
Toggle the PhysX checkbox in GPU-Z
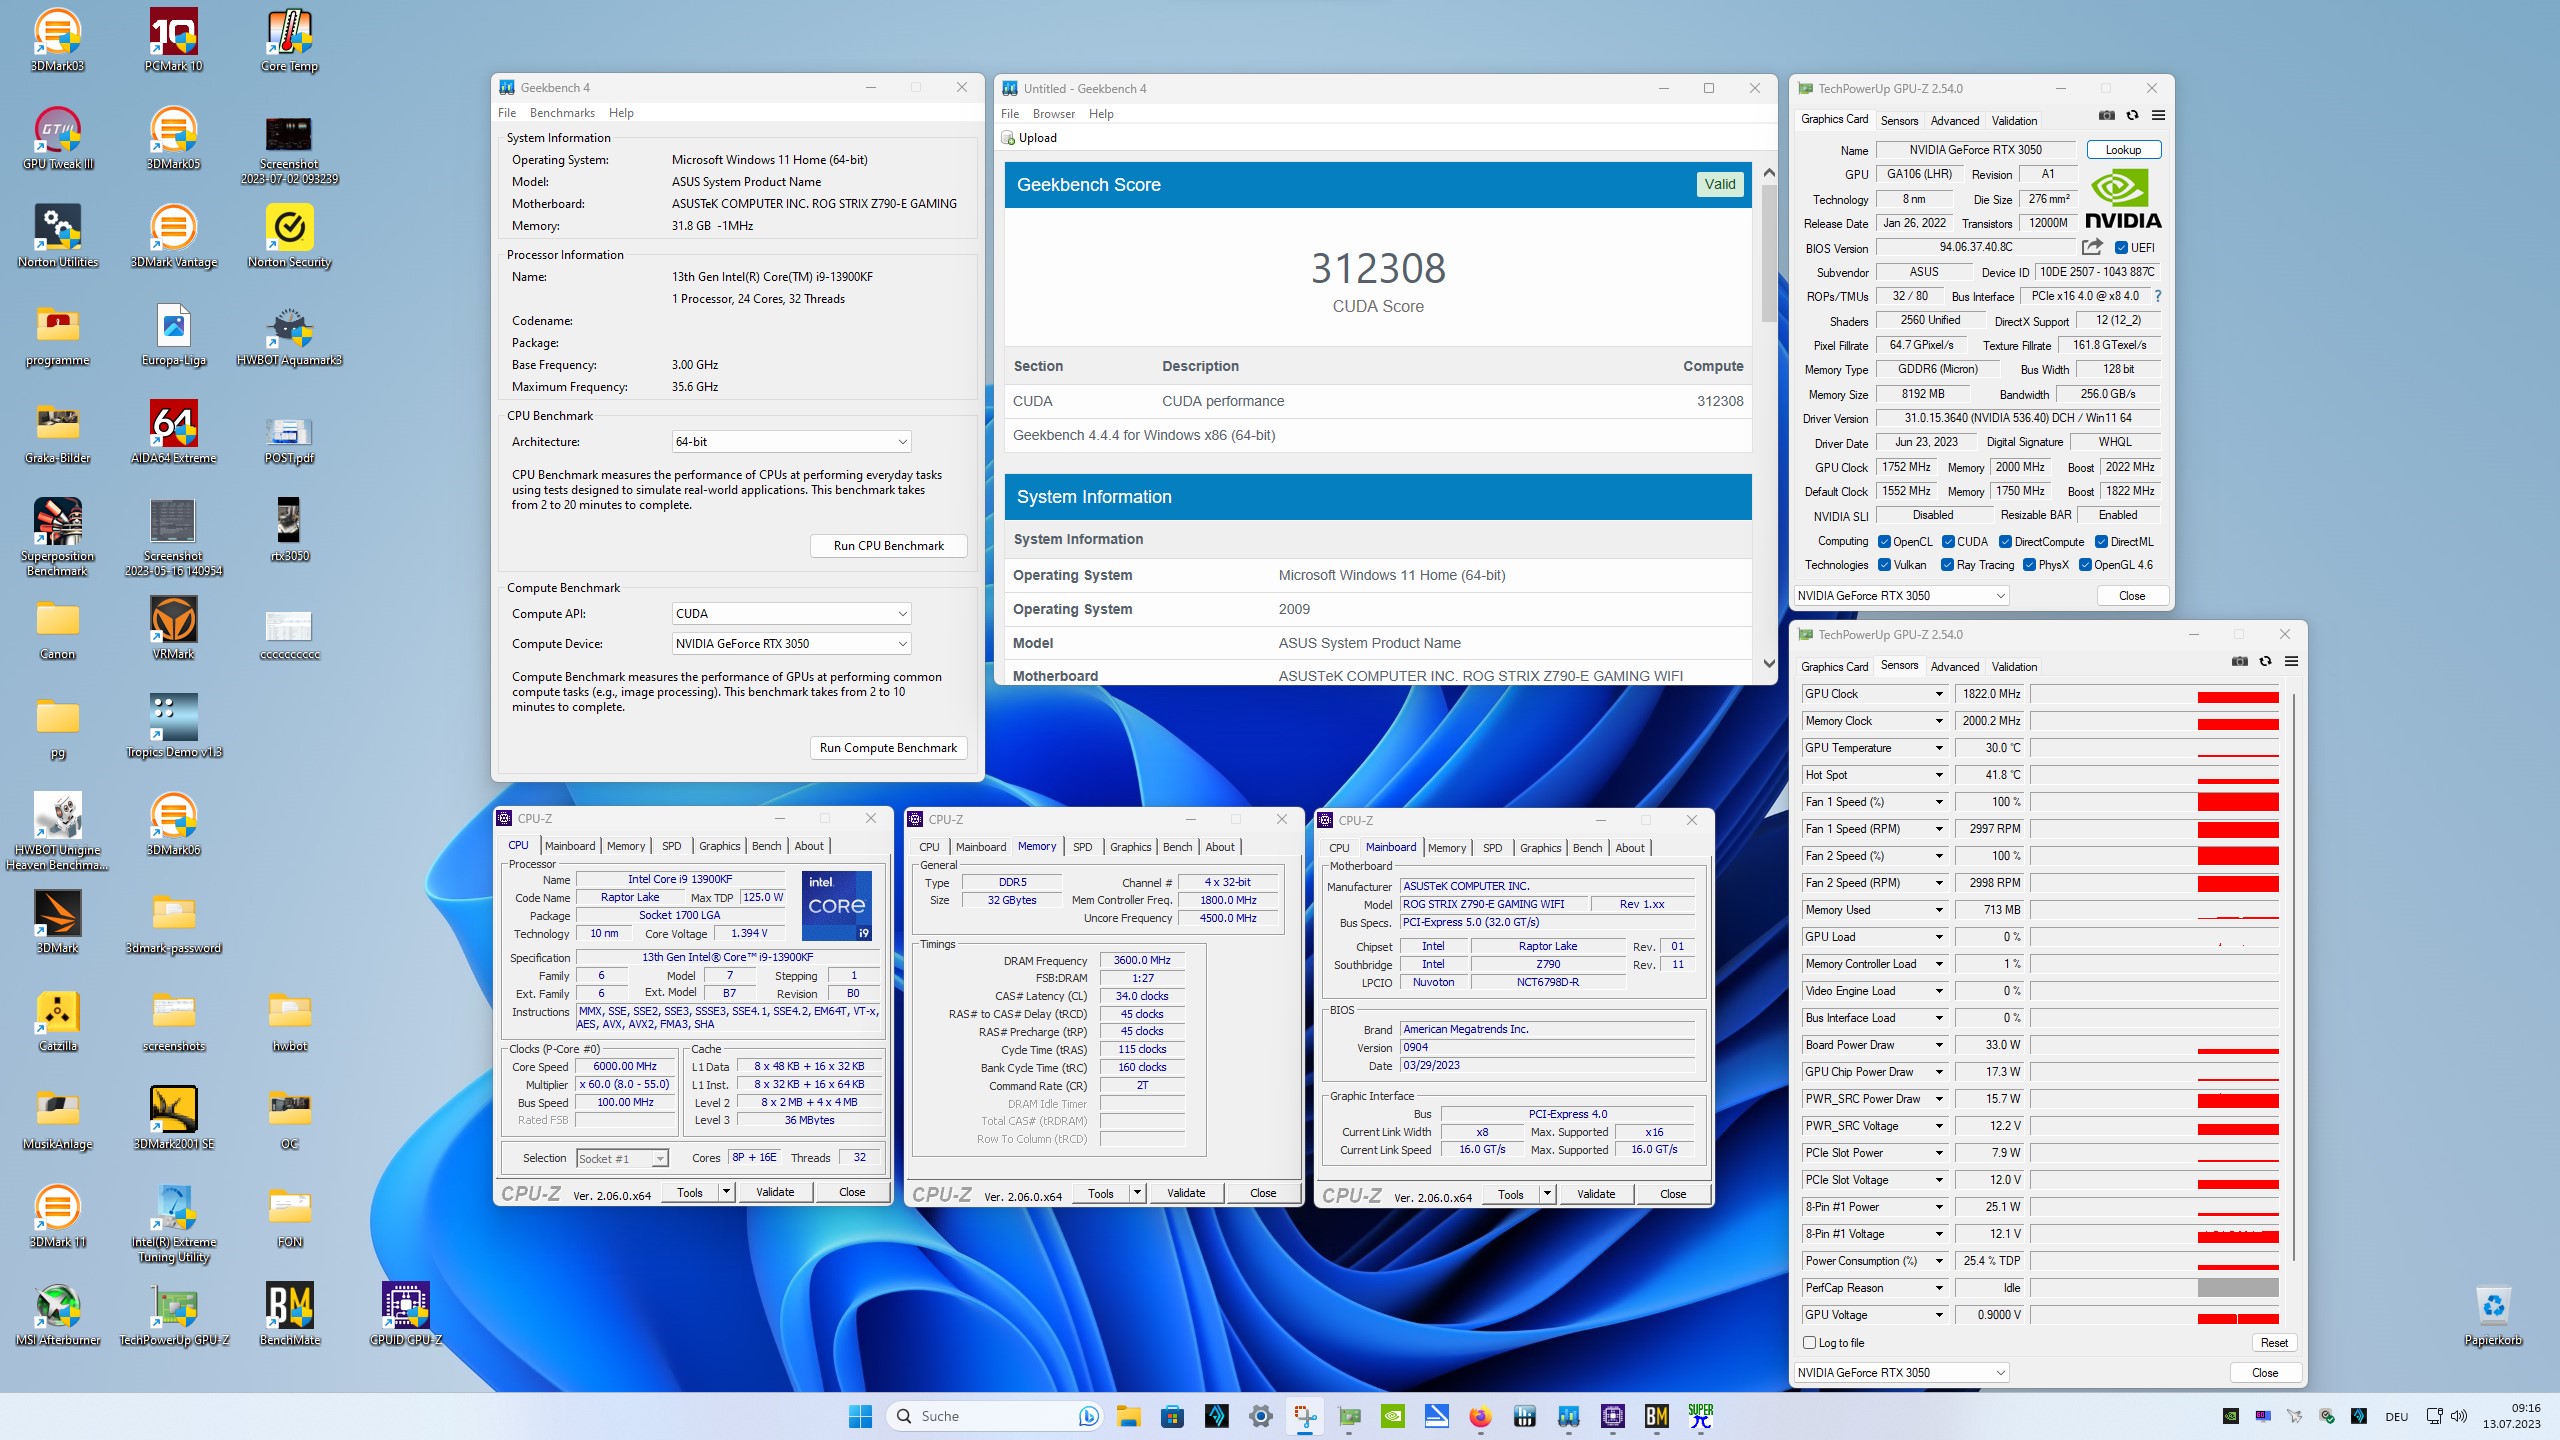2029,565
